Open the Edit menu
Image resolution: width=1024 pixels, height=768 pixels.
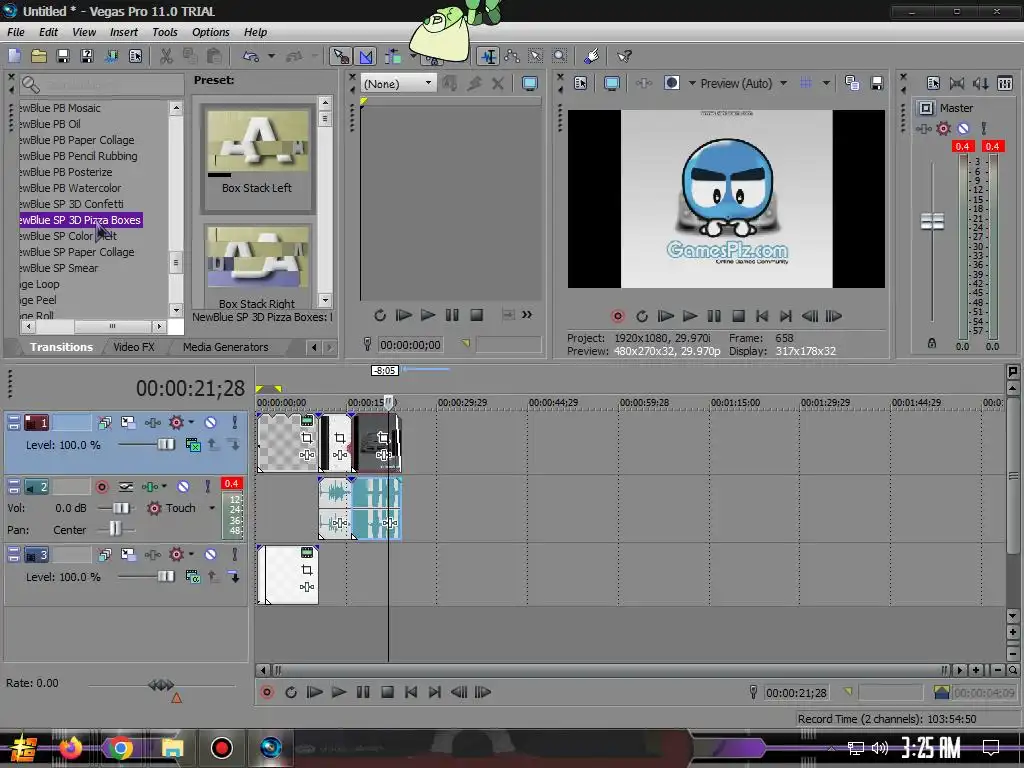click(x=48, y=32)
